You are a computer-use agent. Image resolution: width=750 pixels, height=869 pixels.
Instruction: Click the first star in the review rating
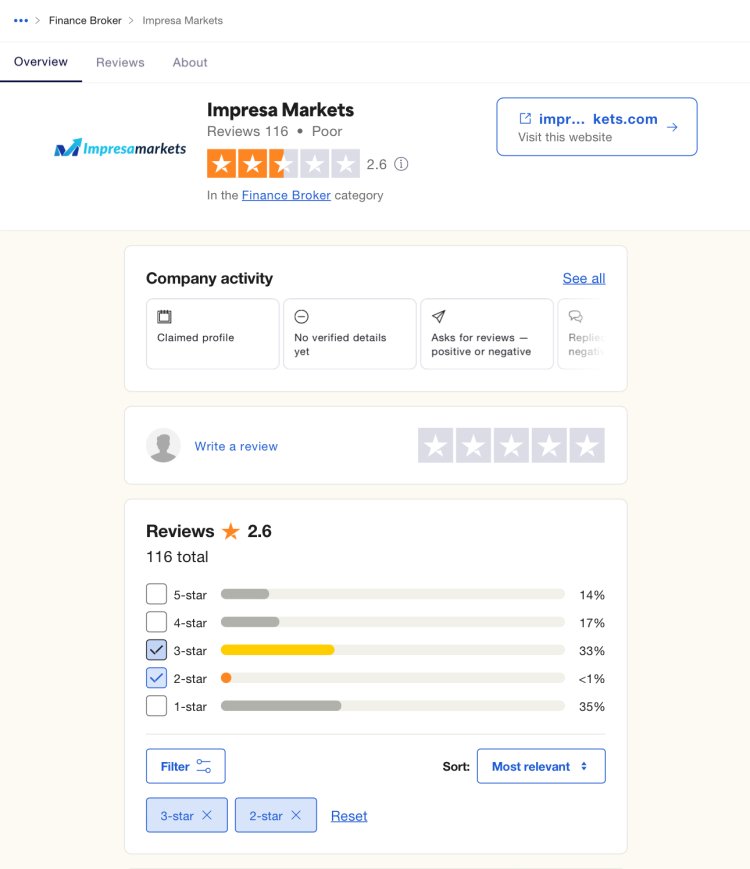pos(435,446)
